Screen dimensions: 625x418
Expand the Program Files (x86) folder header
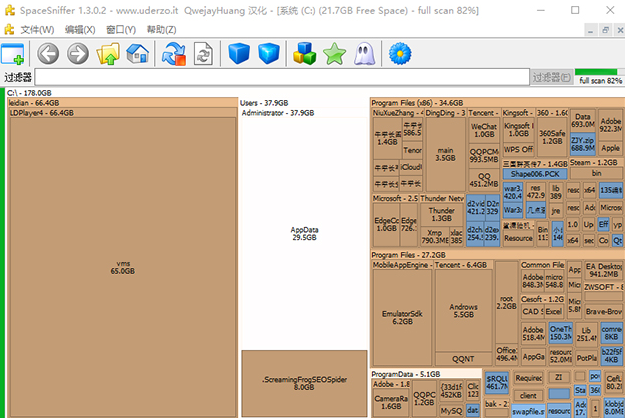pos(417,103)
